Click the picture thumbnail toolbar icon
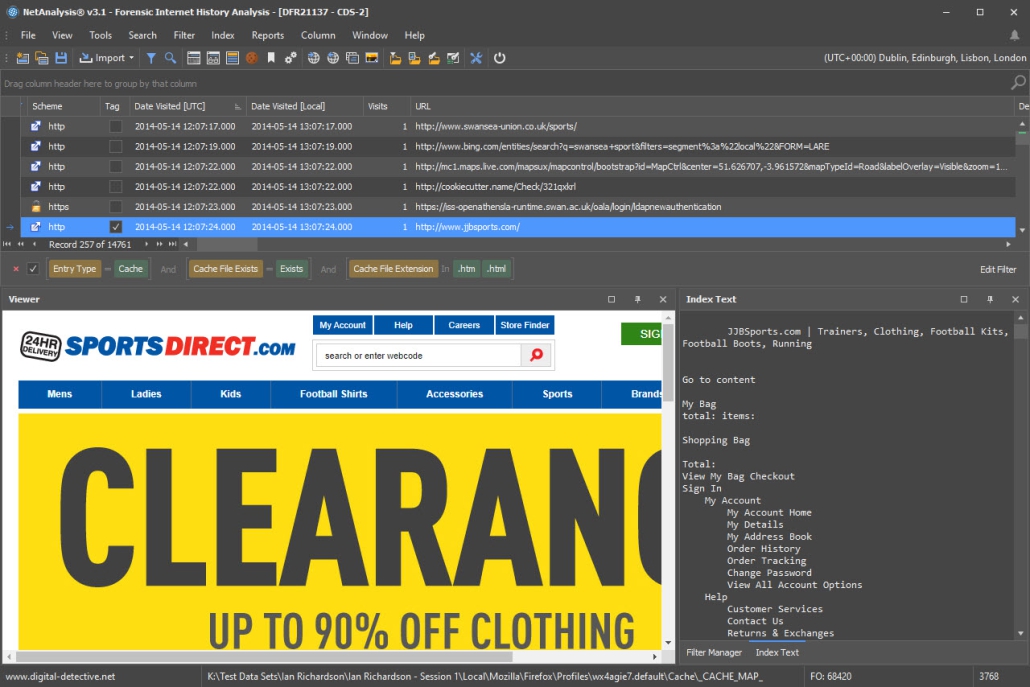Viewport: 1030px width, 687px height. click(372, 58)
